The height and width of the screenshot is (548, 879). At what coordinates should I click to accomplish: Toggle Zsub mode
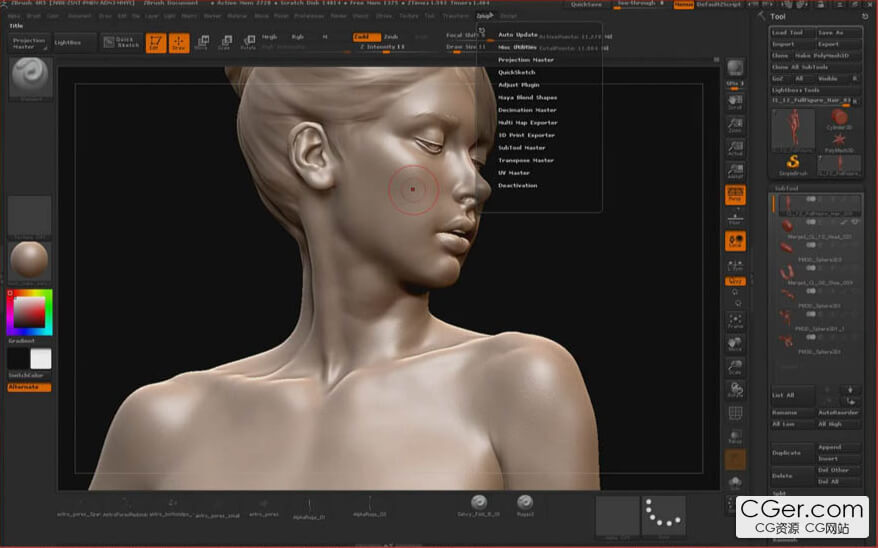click(391, 37)
